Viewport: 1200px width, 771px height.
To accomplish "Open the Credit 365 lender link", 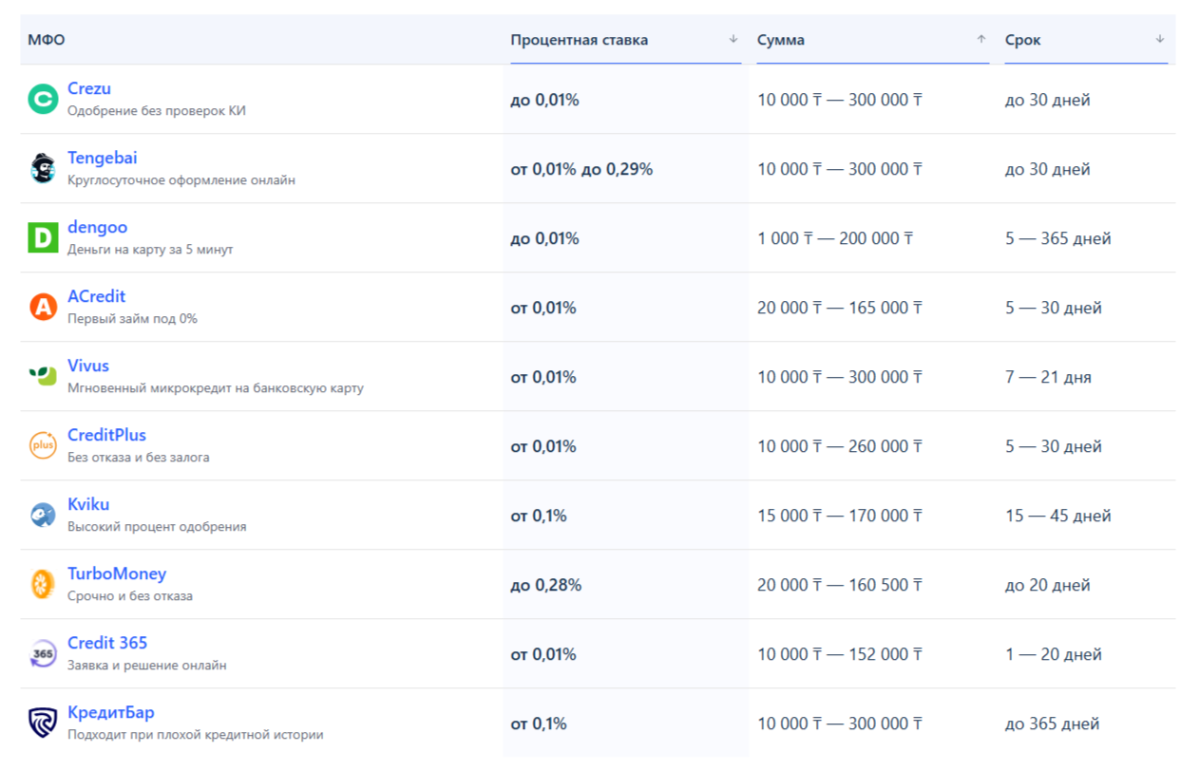I will [107, 643].
